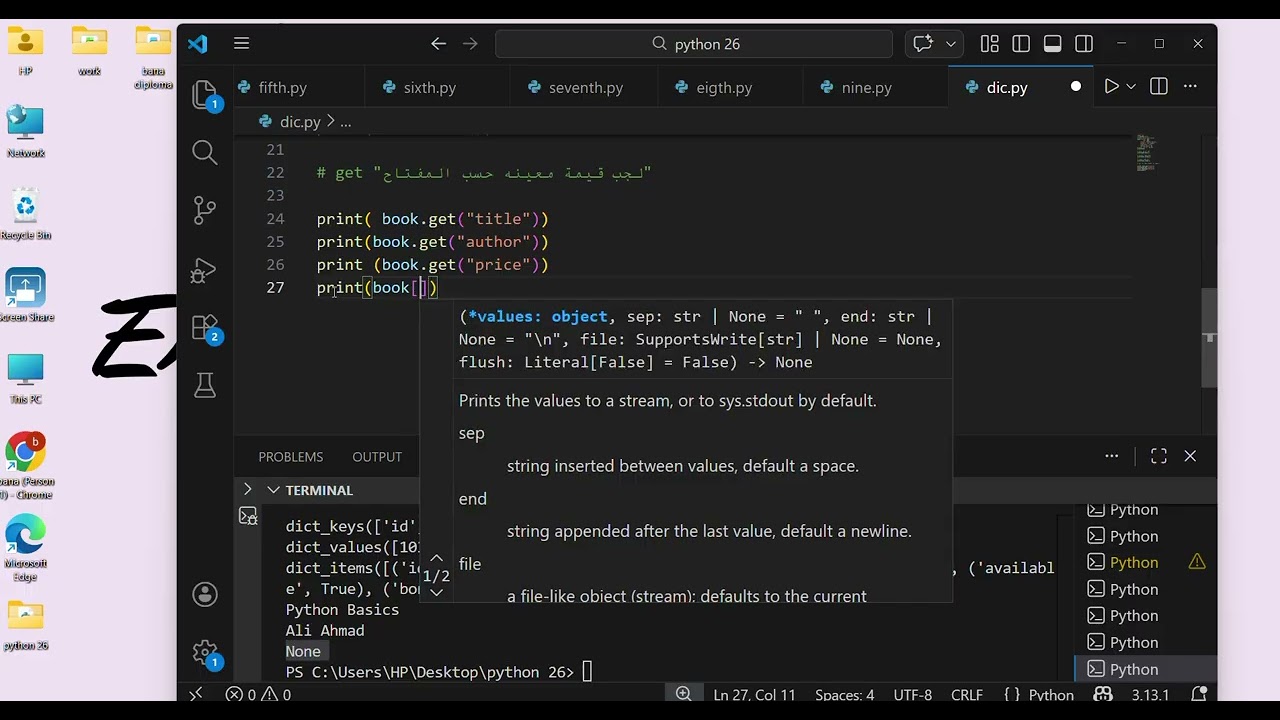
Task: Open Microsoft Edge desktop shortcut
Action: coord(25,548)
